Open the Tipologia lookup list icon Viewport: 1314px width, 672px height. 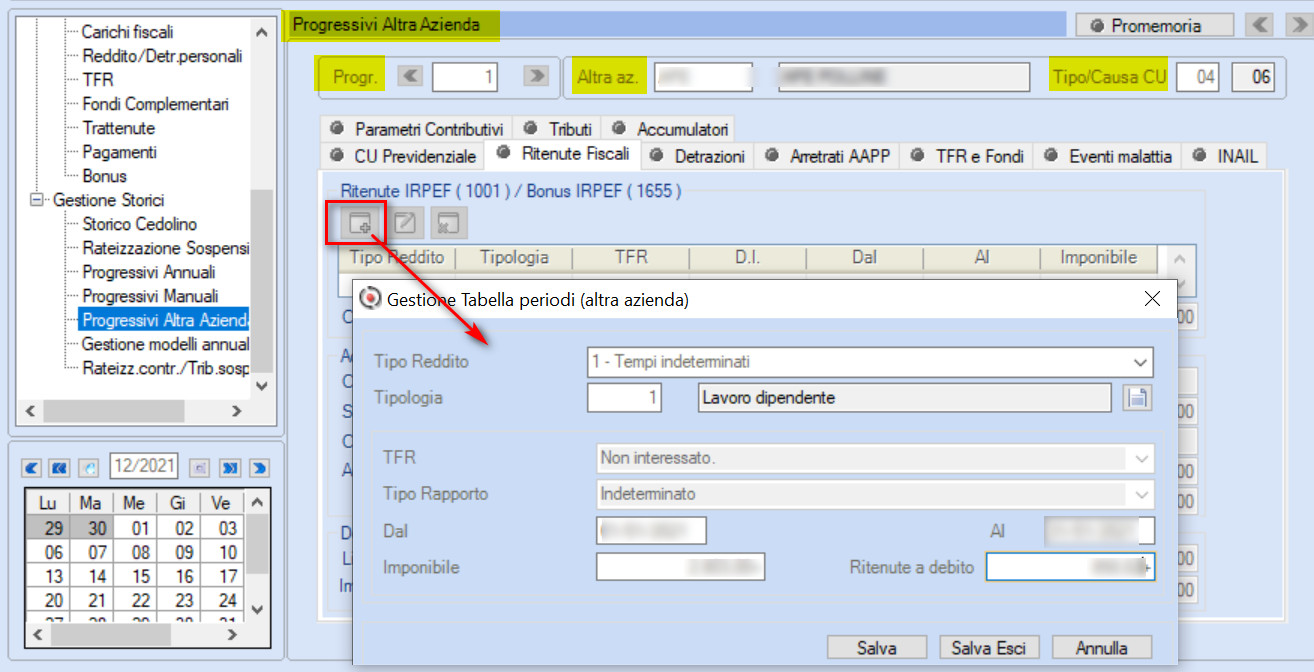tap(1136, 398)
